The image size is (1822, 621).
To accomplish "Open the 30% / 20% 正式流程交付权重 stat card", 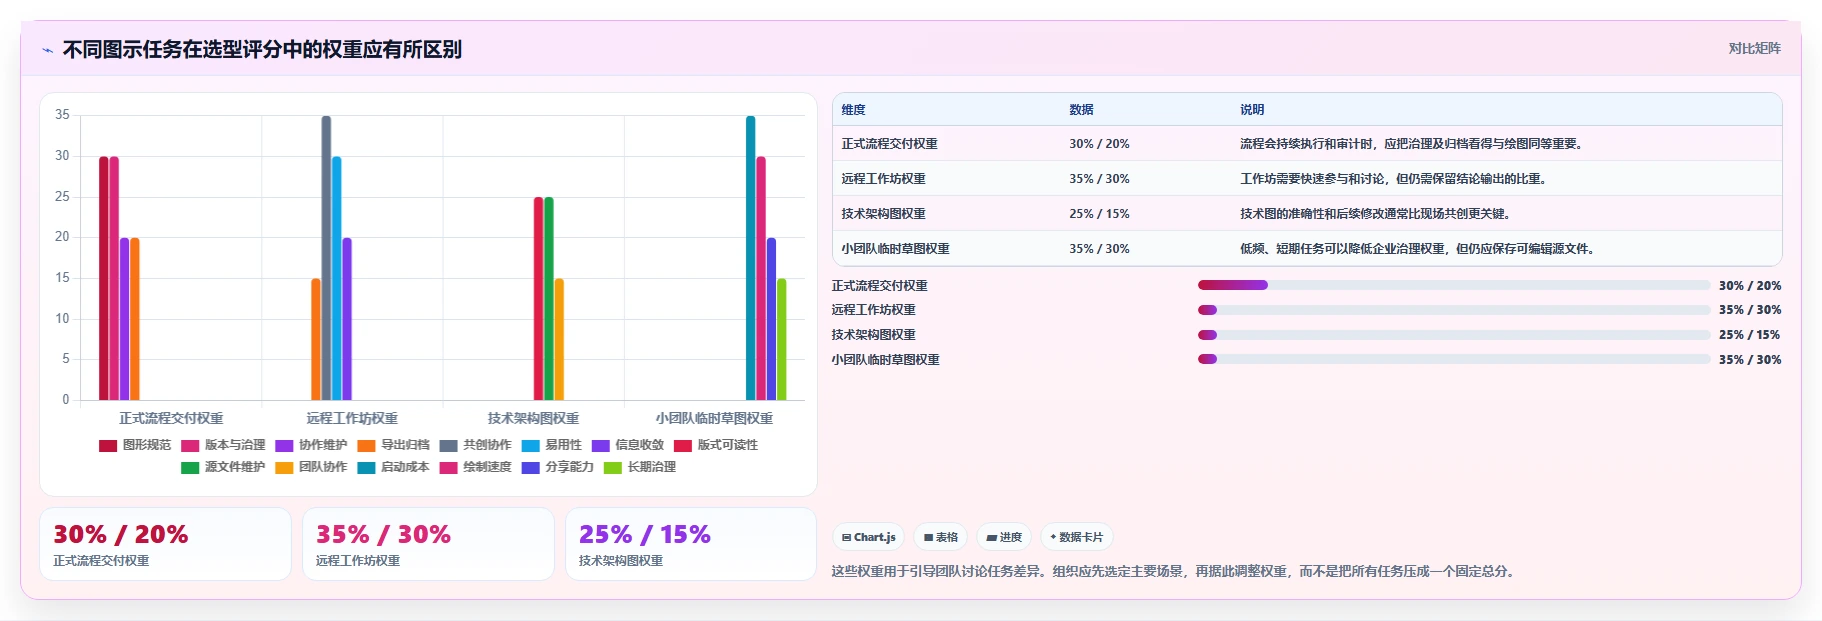I will point(165,544).
